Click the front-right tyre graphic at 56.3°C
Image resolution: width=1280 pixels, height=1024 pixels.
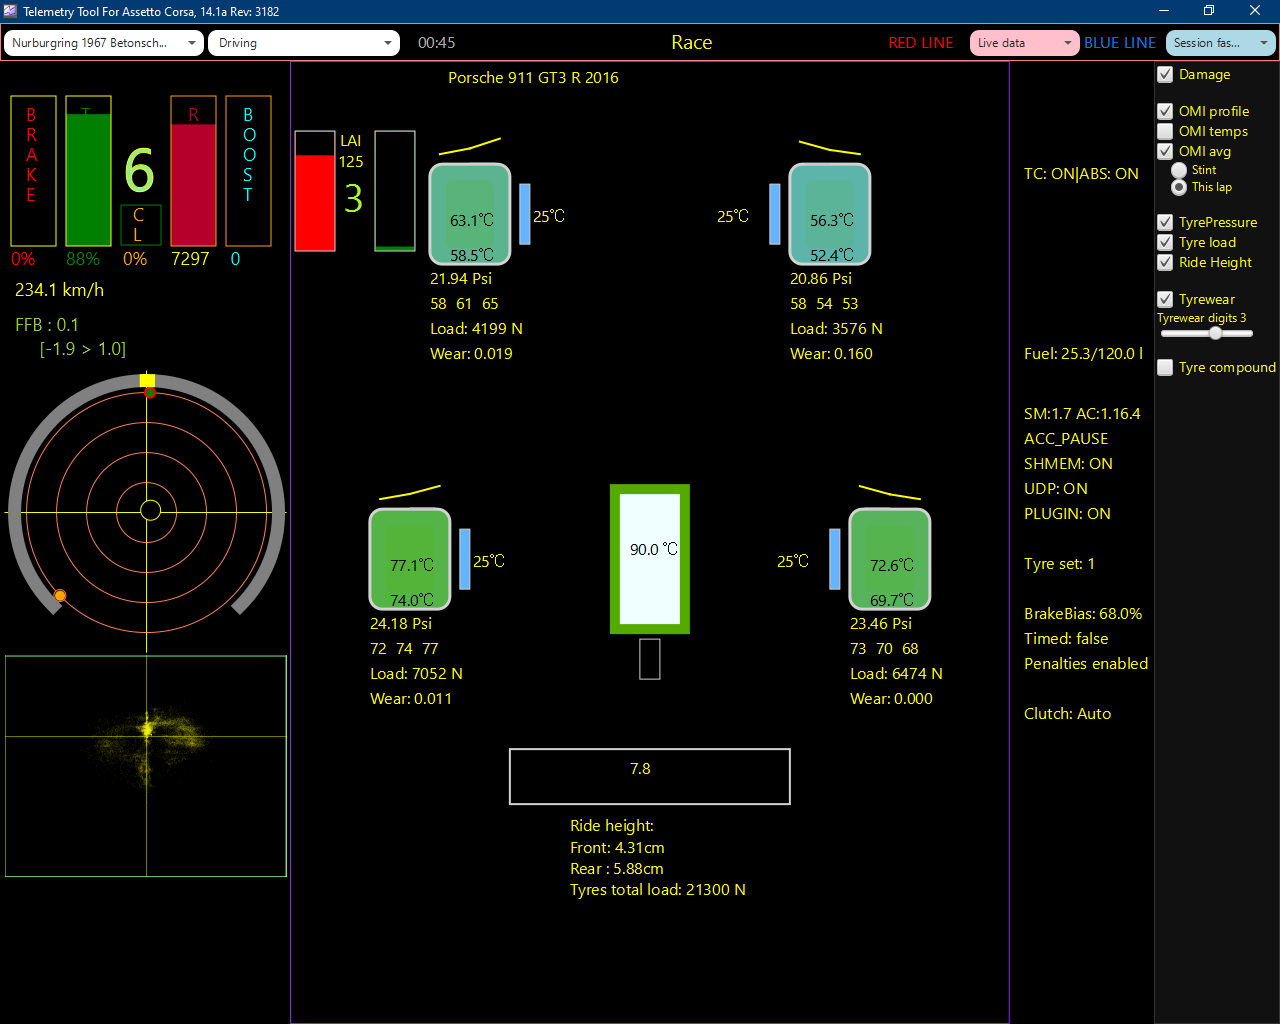click(830, 214)
